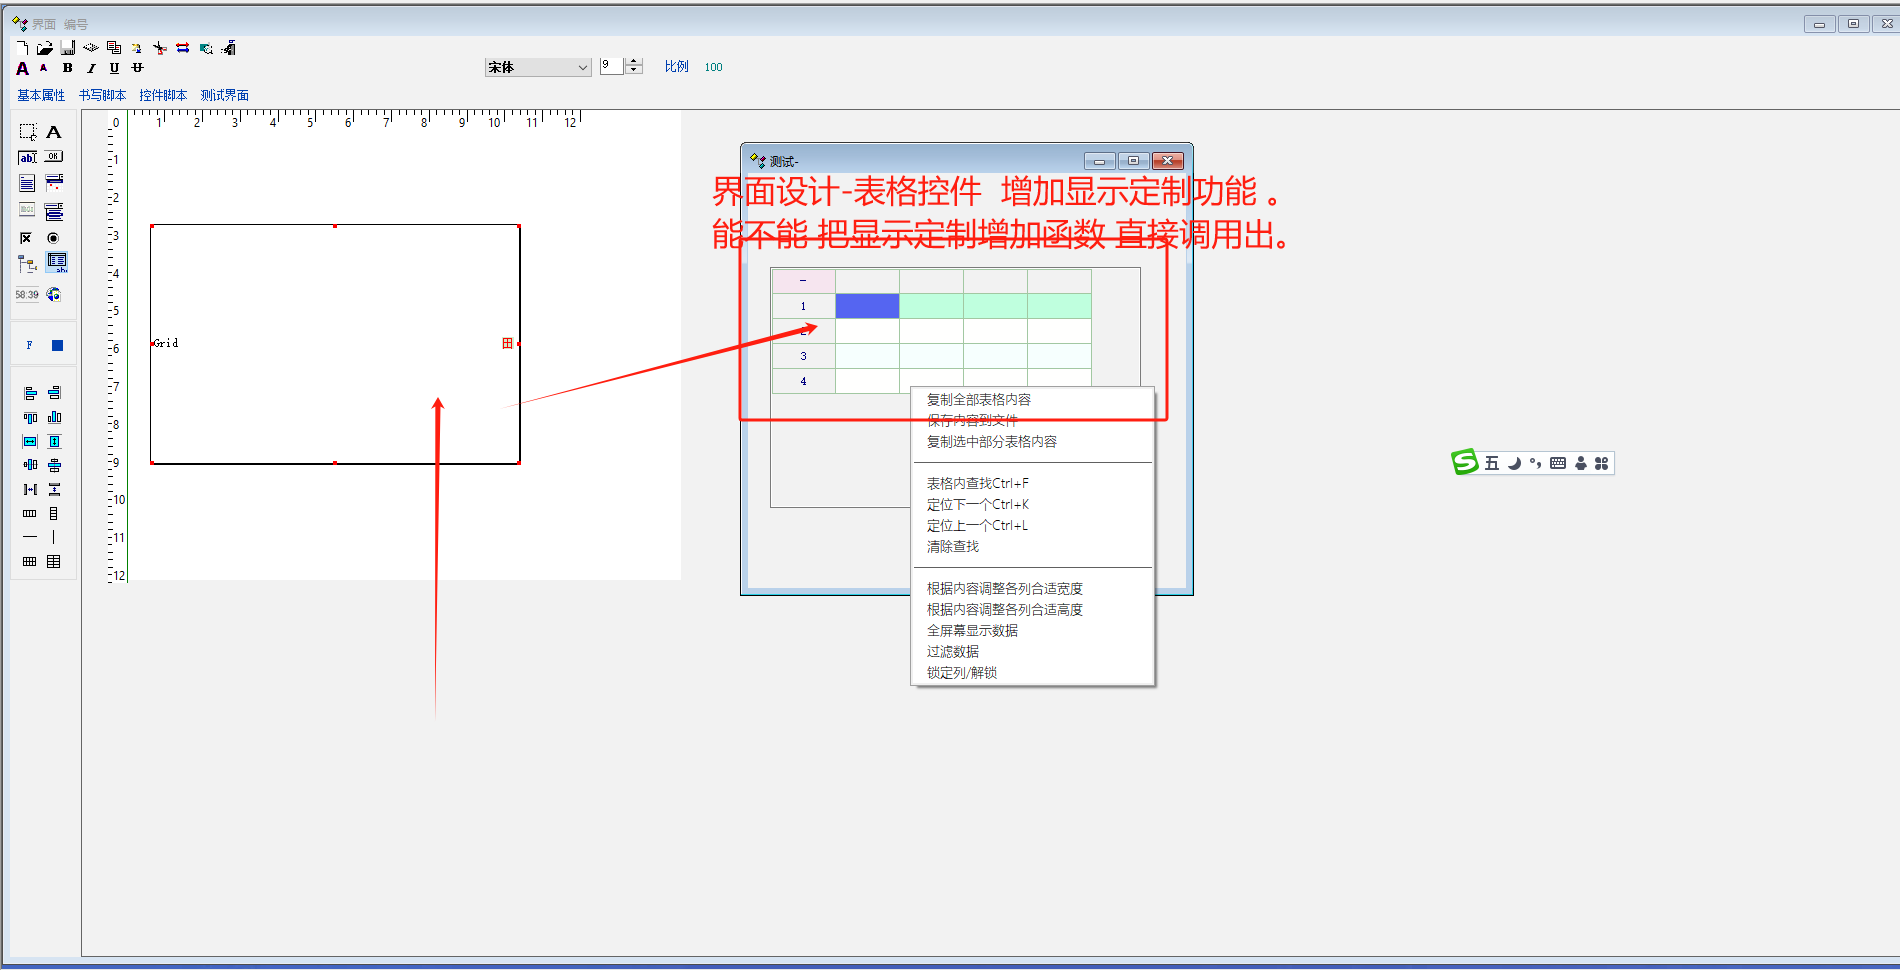Open the 基本属性 tab
Screen dimensions: 1900x971
[x=41, y=95]
